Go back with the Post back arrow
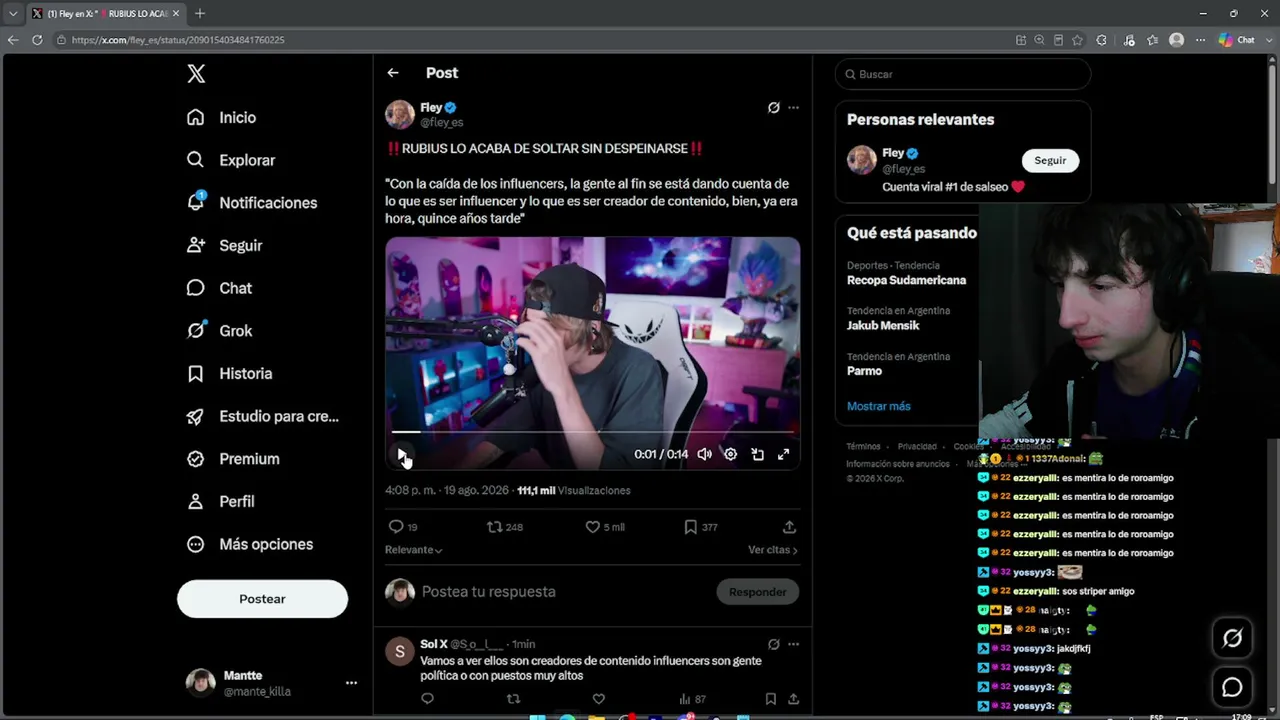The width and height of the screenshot is (1280, 720). tap(393, 73)
